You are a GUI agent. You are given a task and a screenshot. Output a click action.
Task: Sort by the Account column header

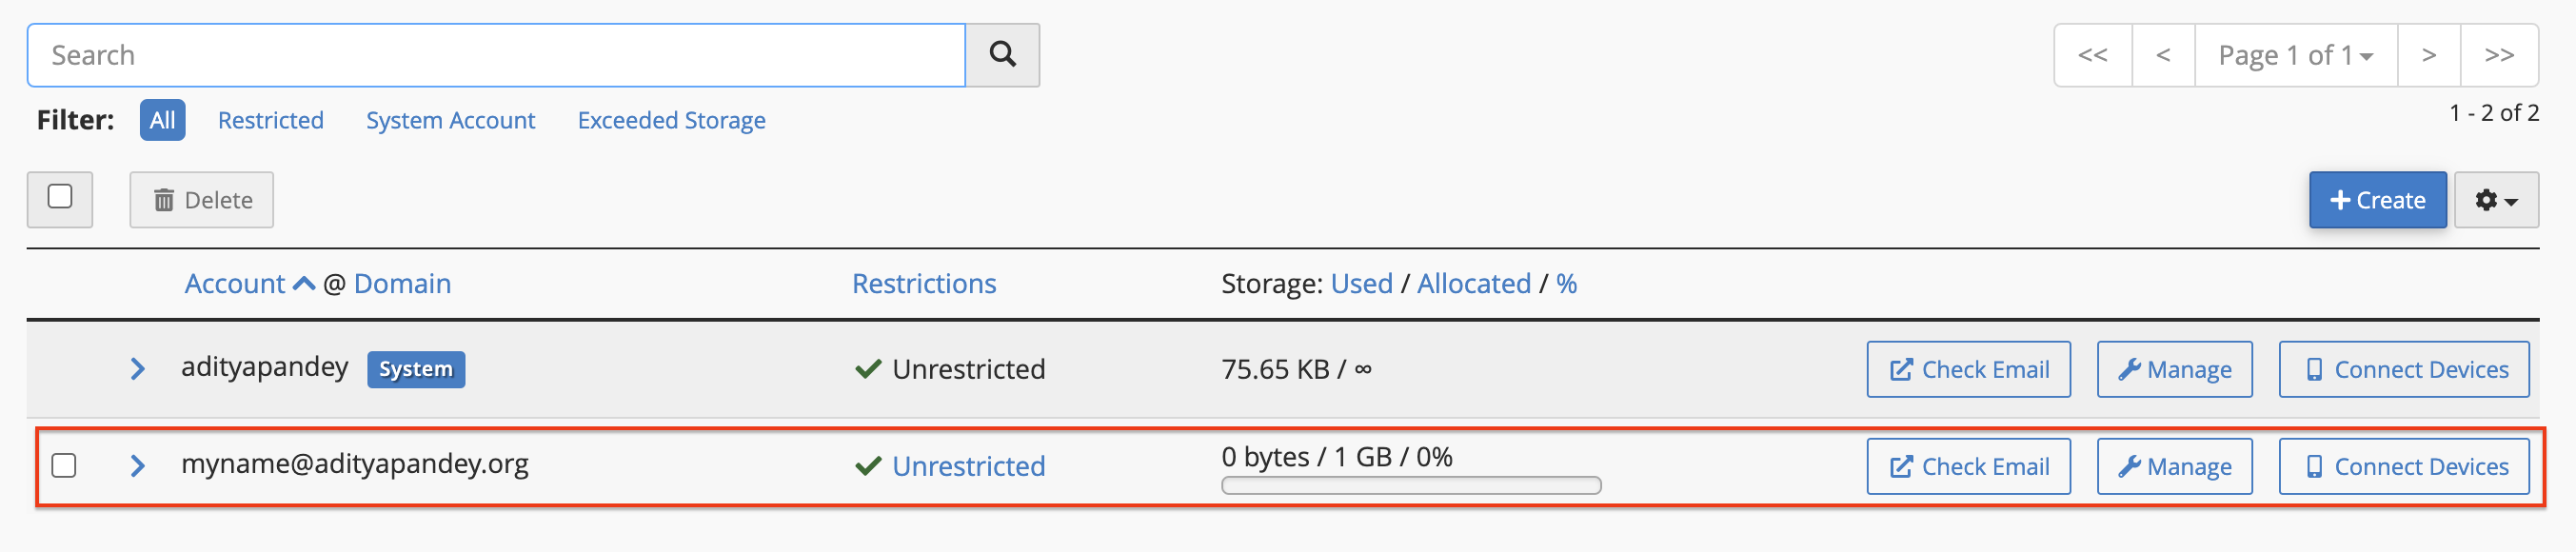pyautogui.click(x=236, y=284)
